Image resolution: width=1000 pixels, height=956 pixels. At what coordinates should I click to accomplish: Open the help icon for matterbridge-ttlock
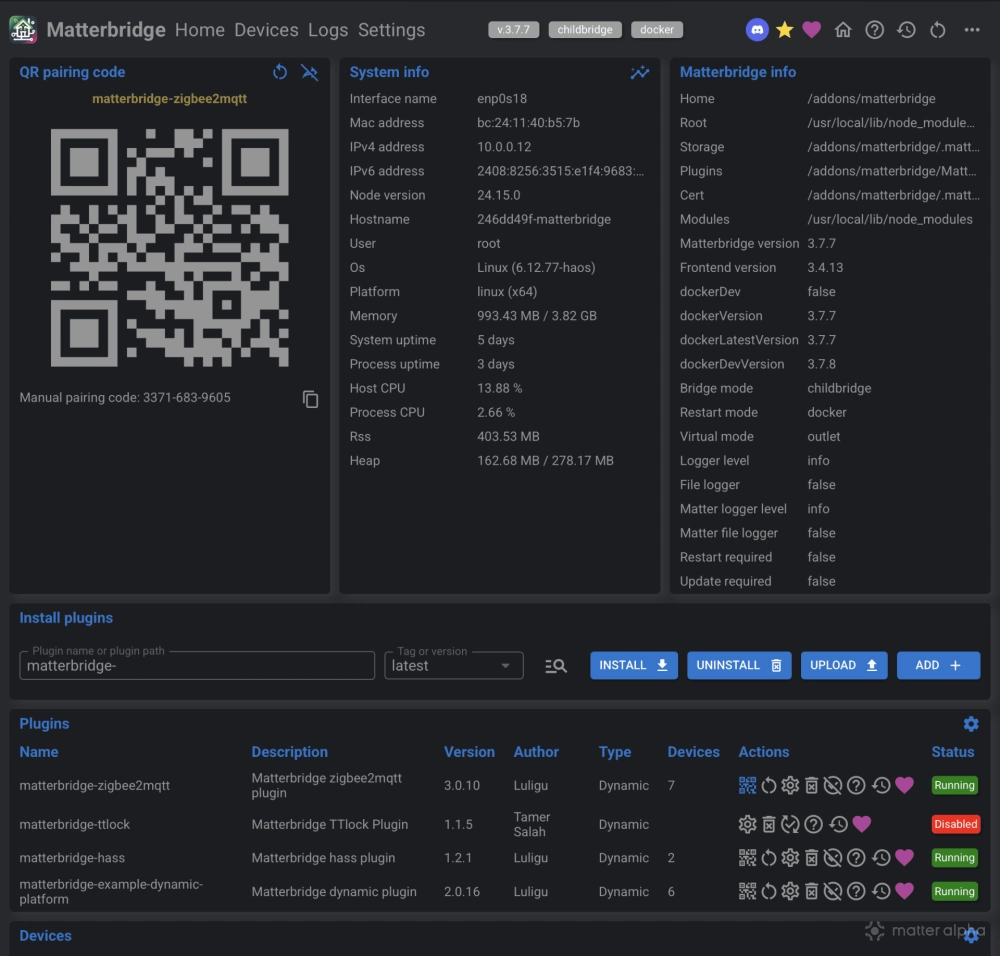coord(813,824)
